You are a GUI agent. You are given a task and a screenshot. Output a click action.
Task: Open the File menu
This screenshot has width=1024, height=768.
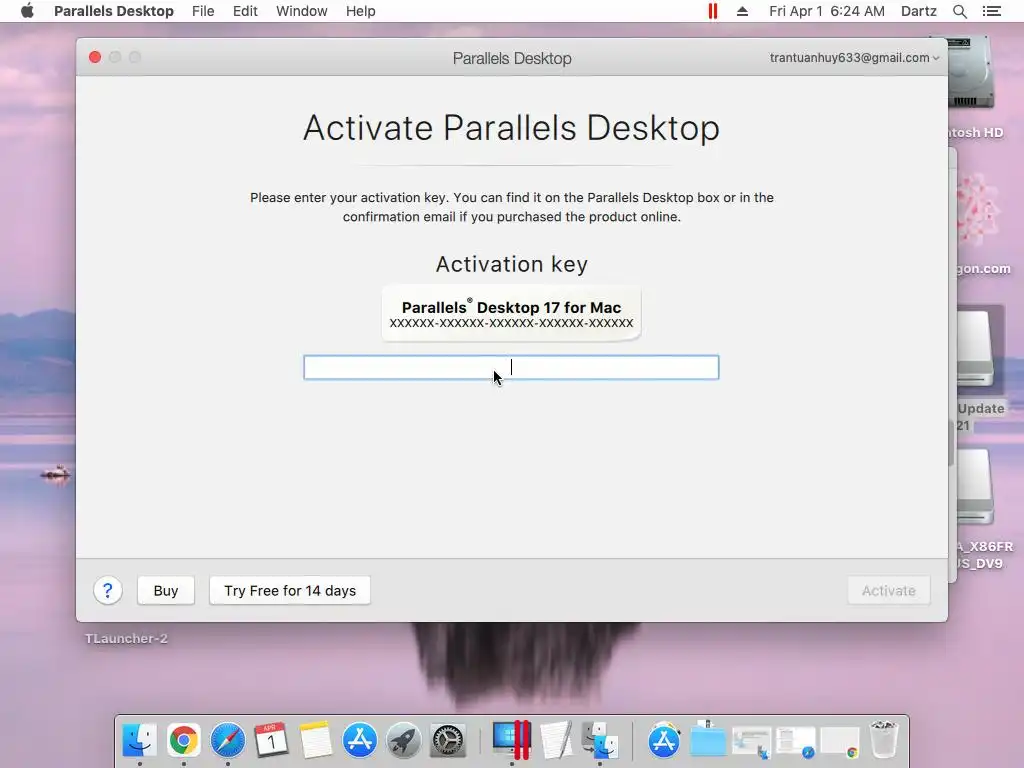(203, 11)
